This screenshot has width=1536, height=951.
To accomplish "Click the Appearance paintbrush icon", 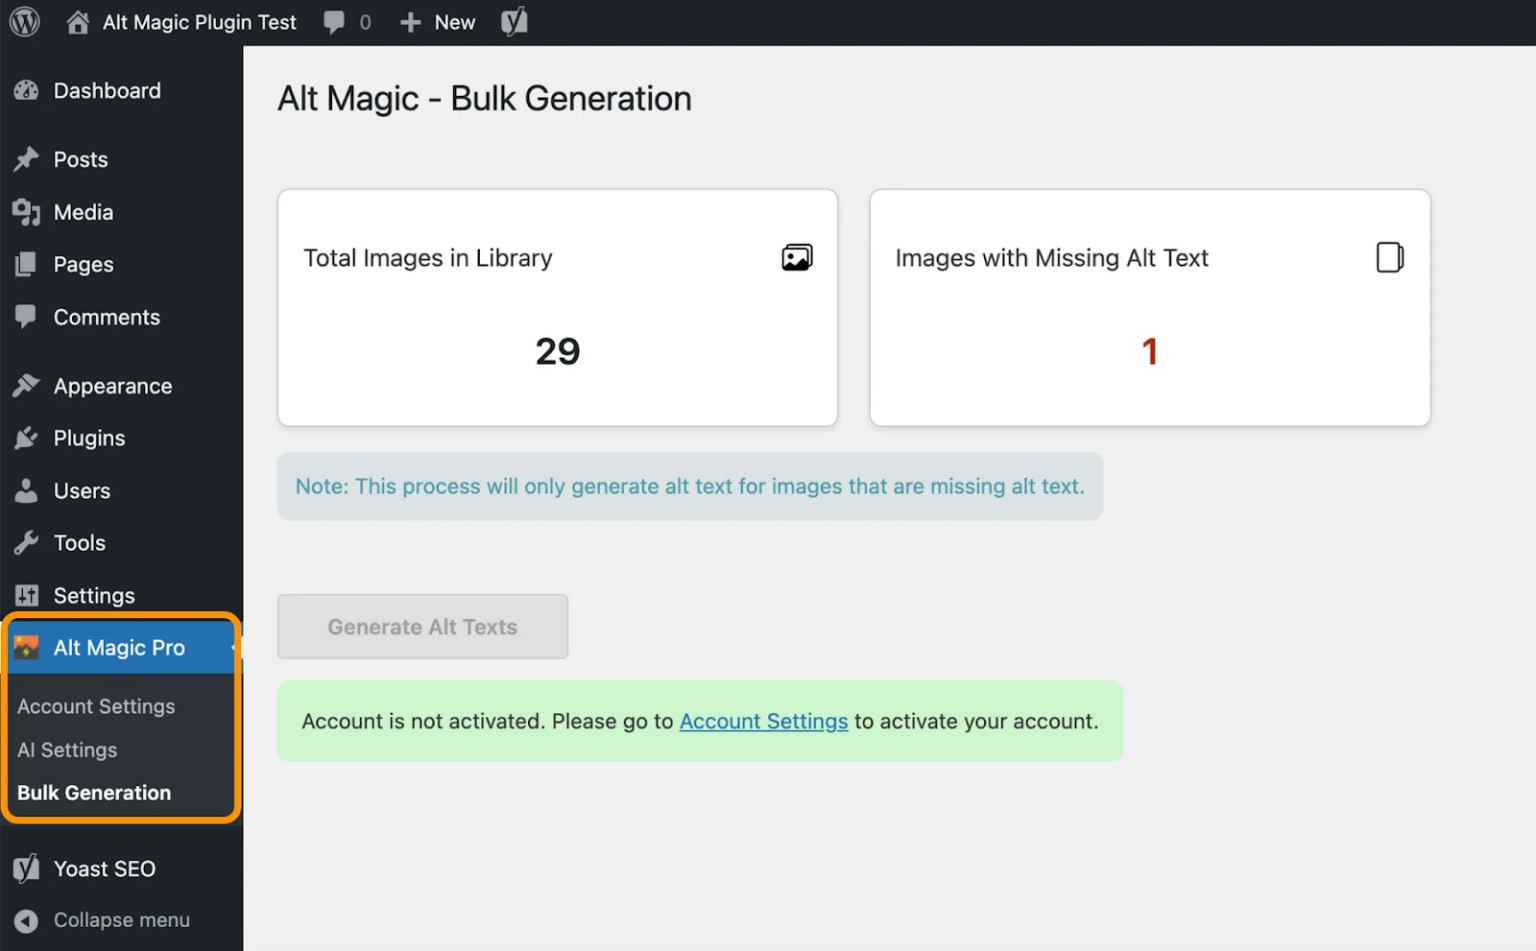I will 27,385.
